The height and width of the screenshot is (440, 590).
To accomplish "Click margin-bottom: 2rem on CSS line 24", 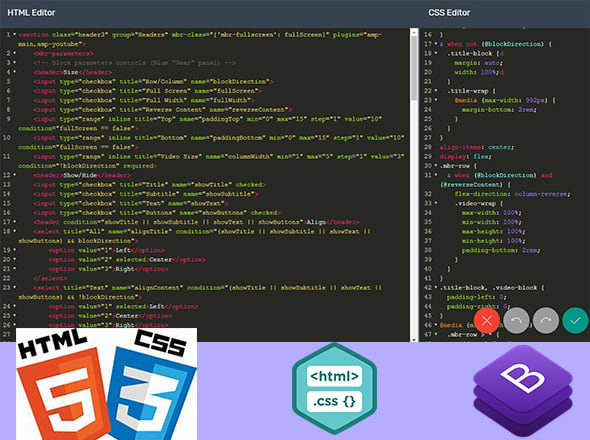I will click(x=499, y=110).
